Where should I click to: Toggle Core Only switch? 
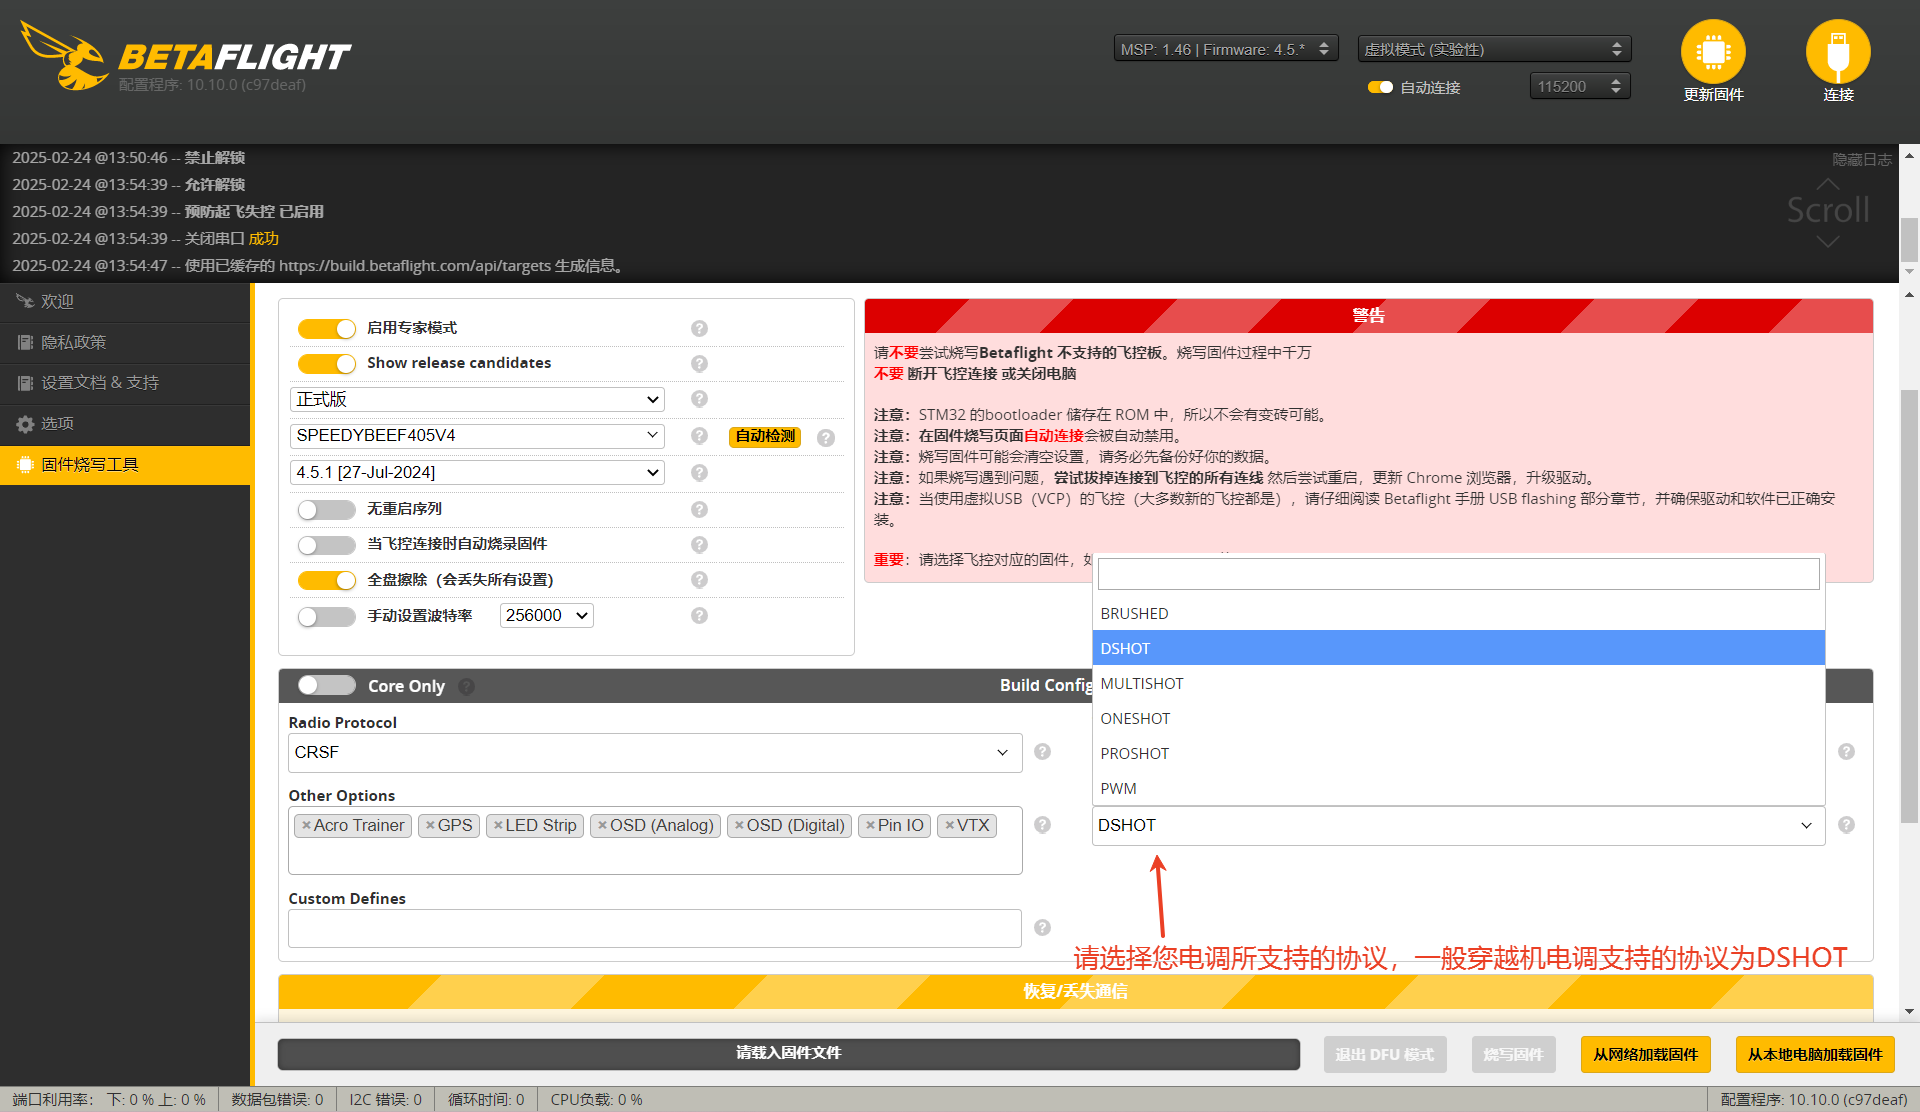coord(326,685)
